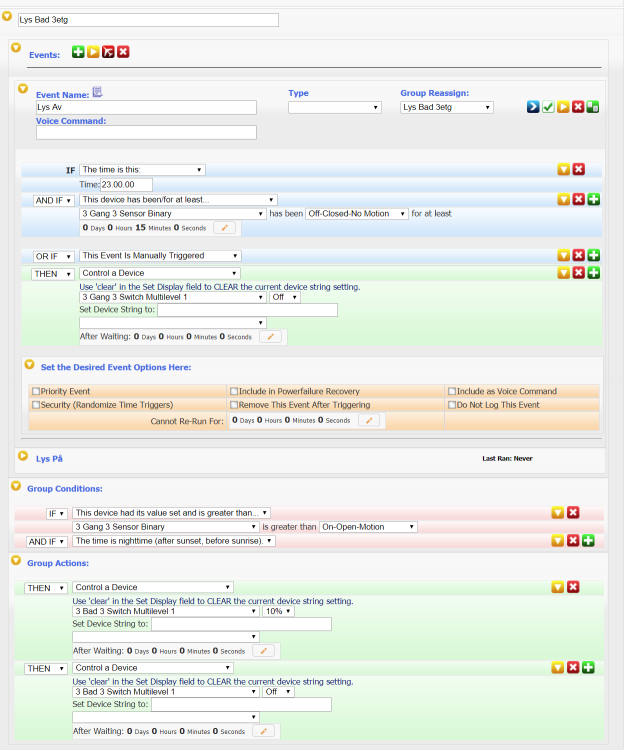
Task: Click the Lys Av event name field
Action: (x=146, y=107)
